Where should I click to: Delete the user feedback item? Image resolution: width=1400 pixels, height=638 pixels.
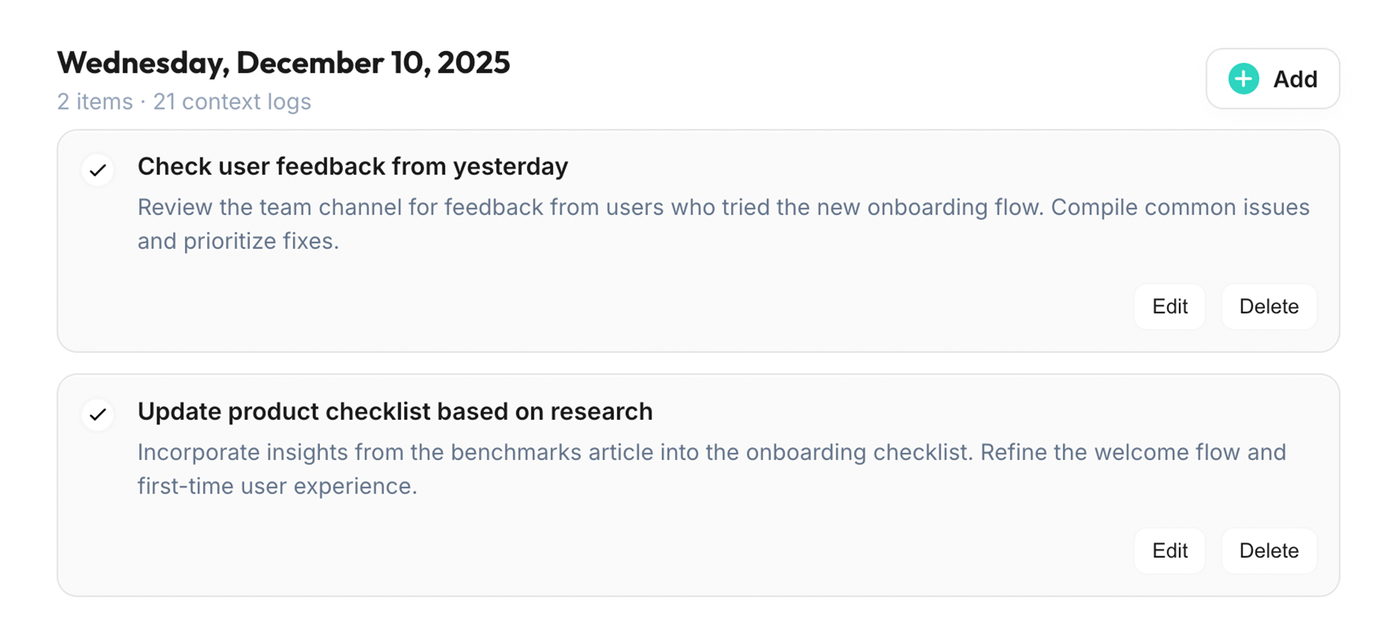pyautogui.click(x=1268, y=307)
